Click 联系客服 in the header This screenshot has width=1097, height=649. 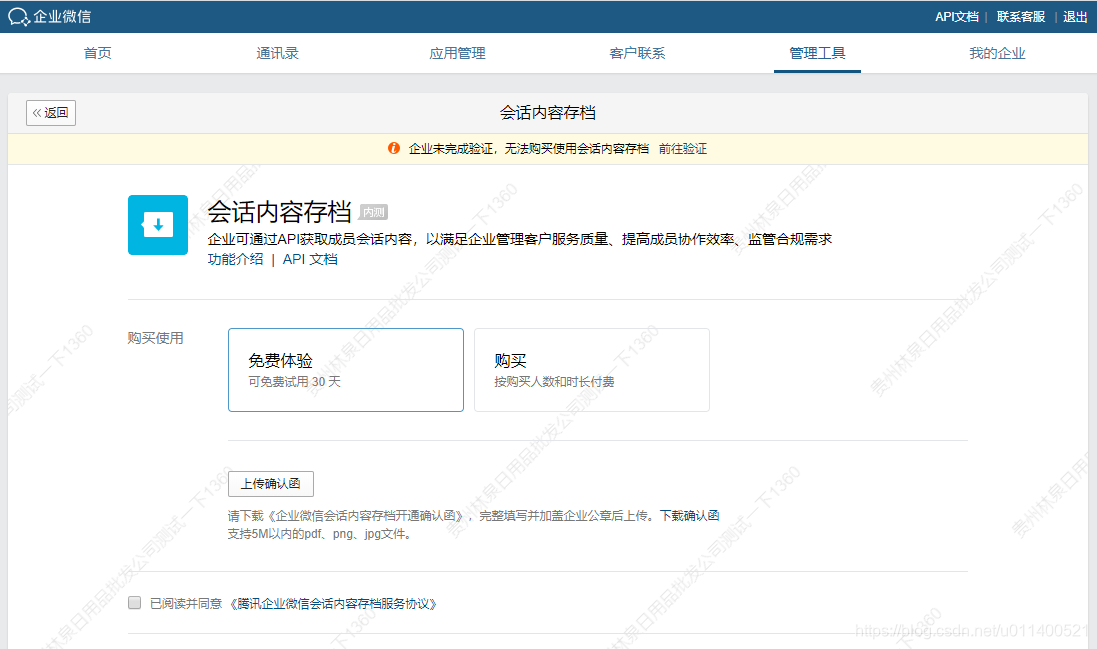[1021, 17]
